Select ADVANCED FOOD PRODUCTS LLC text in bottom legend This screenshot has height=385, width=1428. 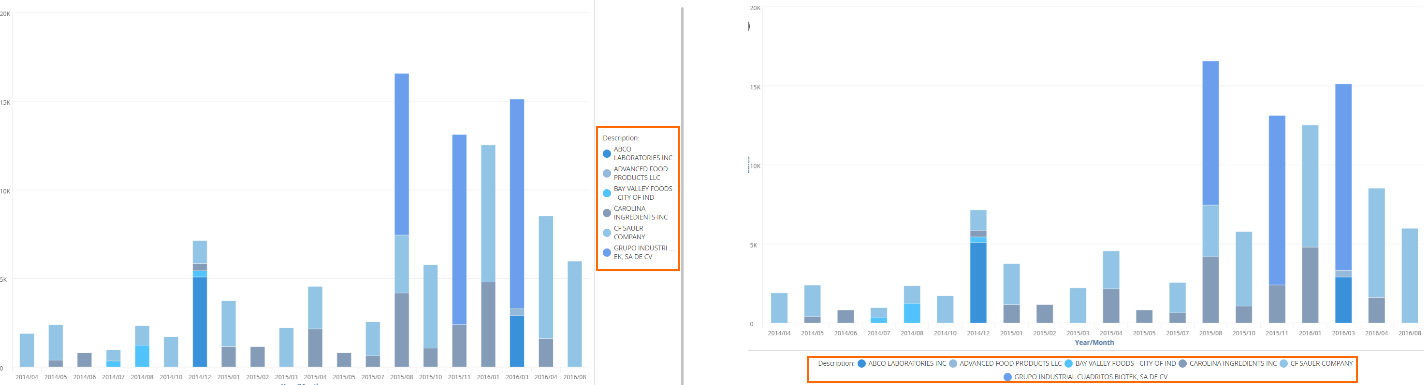pyautogui.click(x=1010, y=364)
